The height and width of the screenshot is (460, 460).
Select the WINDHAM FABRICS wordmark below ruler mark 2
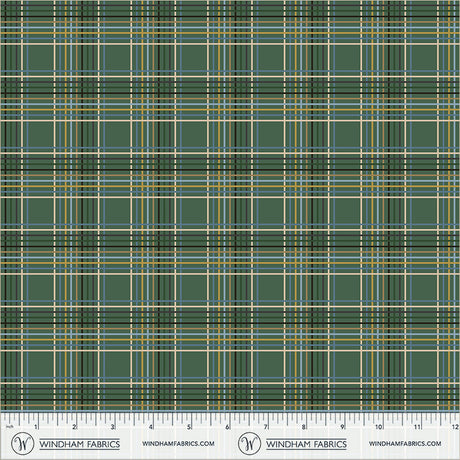(80, 444)
